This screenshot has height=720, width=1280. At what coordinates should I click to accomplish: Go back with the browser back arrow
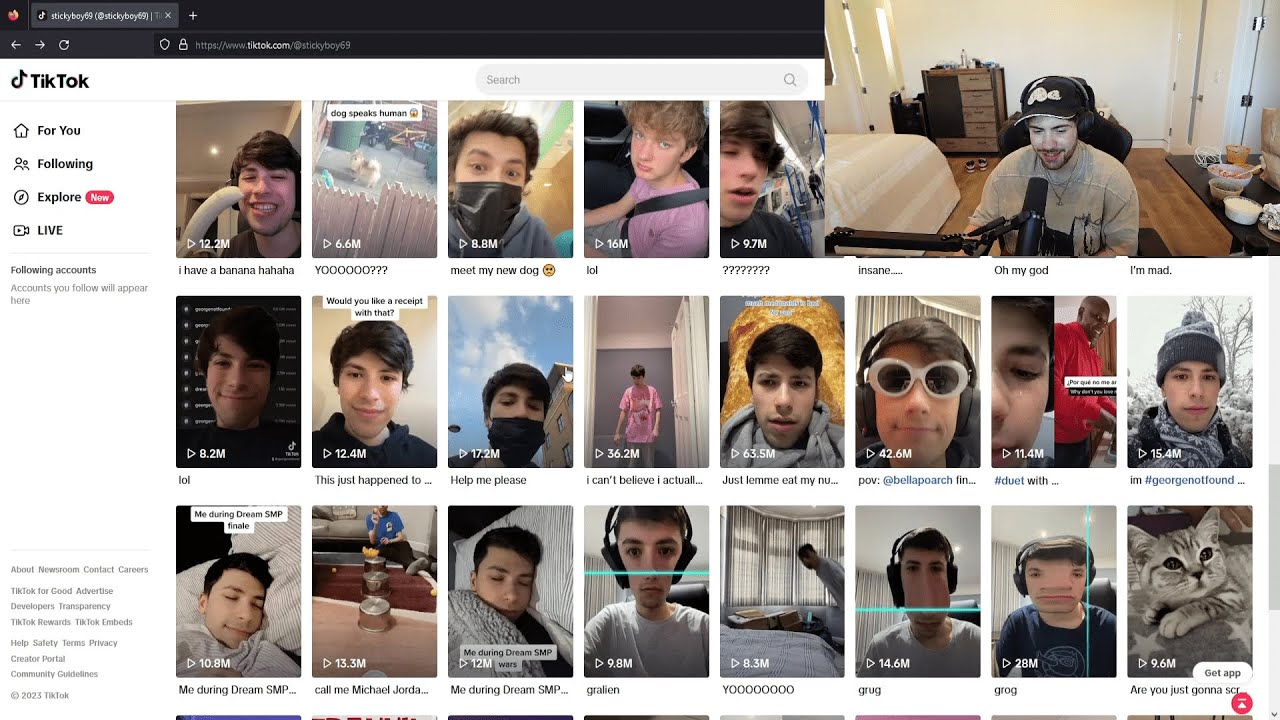click(16, 45)
